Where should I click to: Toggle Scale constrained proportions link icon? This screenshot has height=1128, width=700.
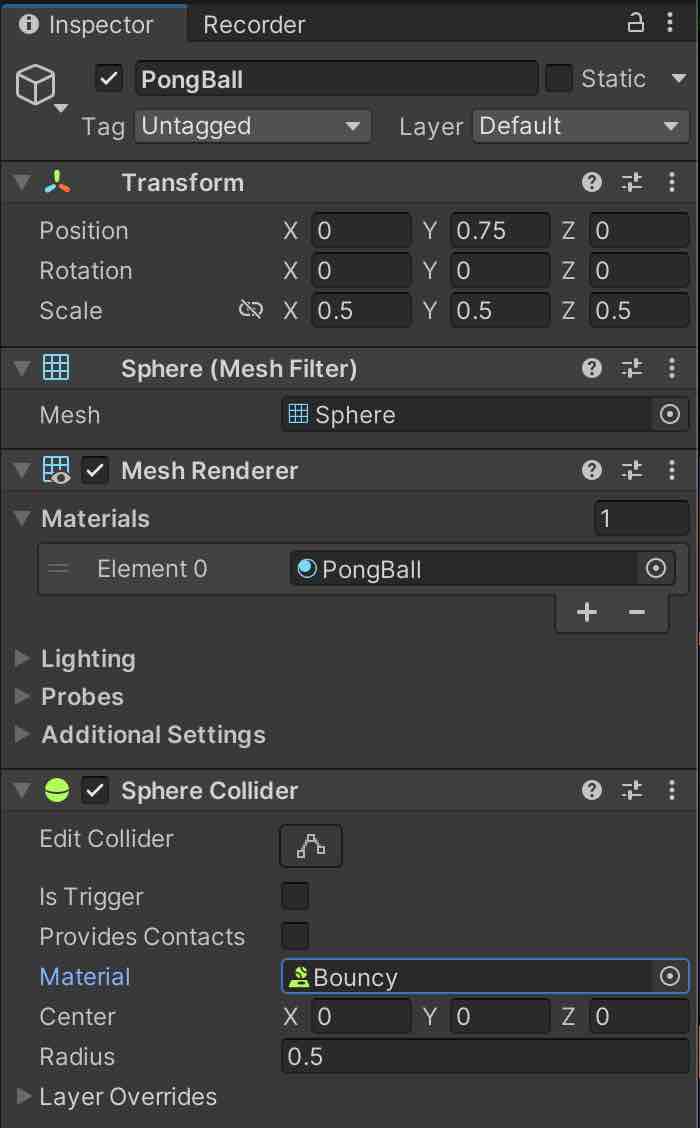250,310
